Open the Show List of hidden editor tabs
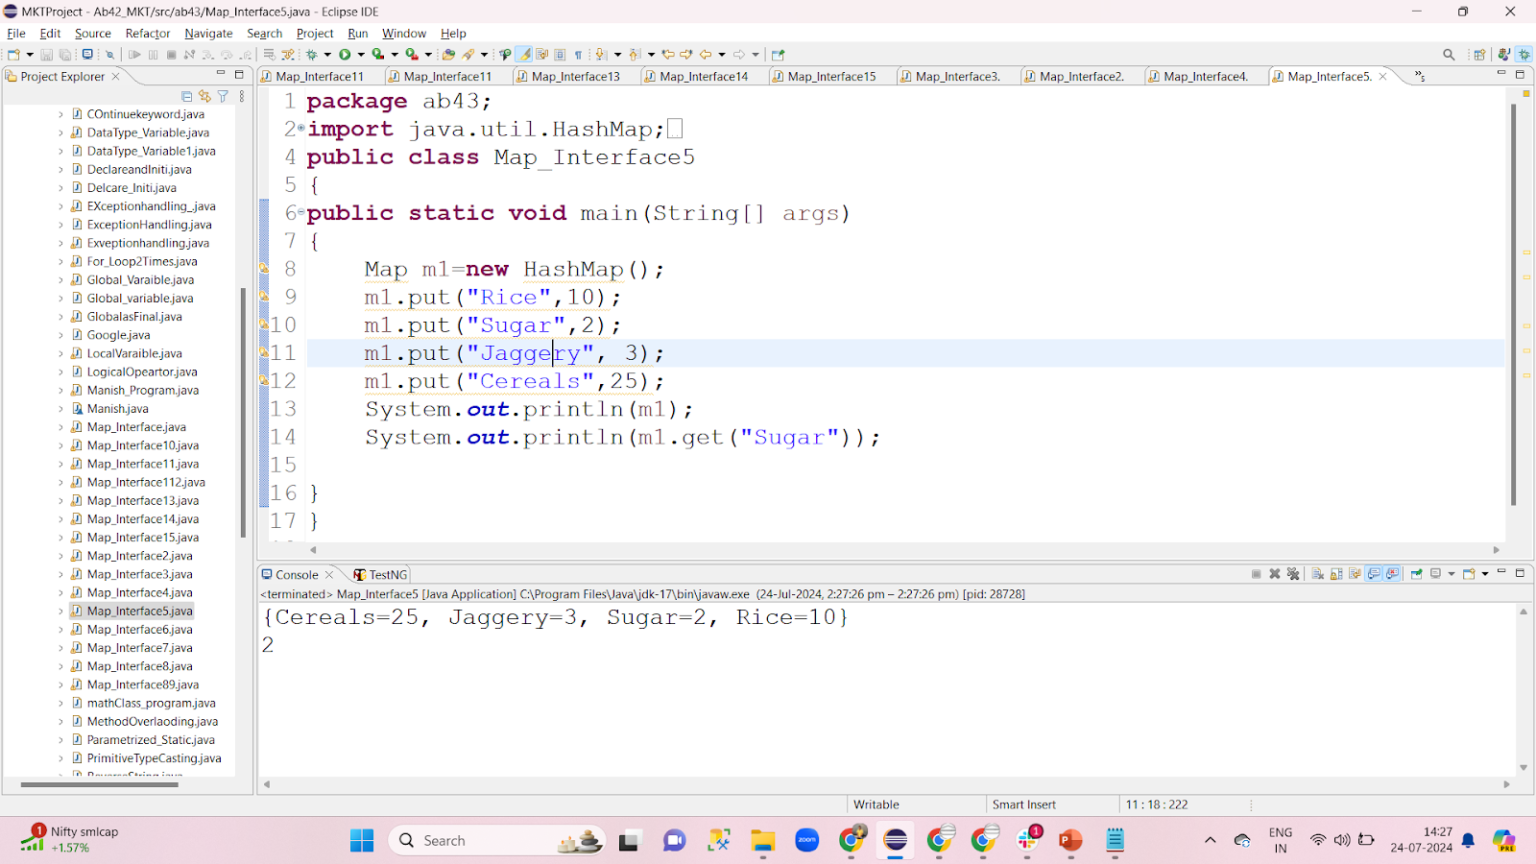Image resolution: width=1536 pixels, height=864 pixels. (1419, 76)
